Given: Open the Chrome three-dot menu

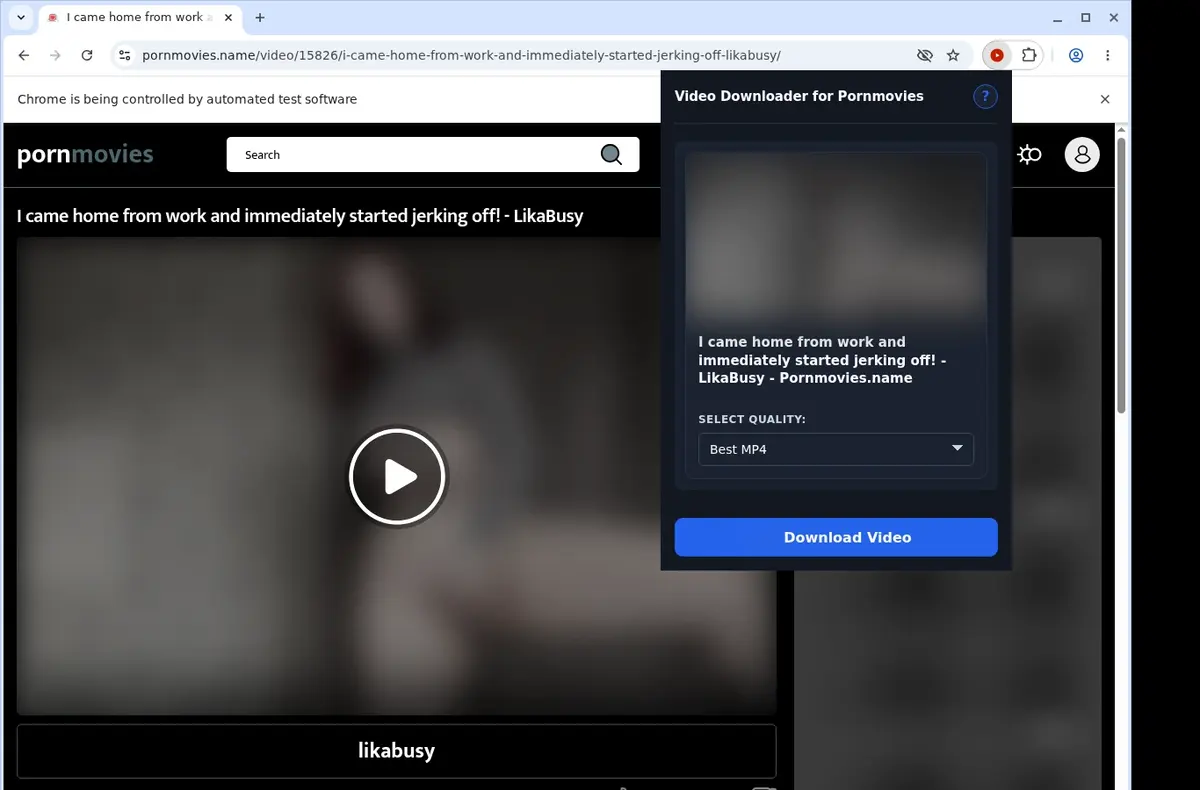Looking at the screenshot, I should (x=1107, y=56).
